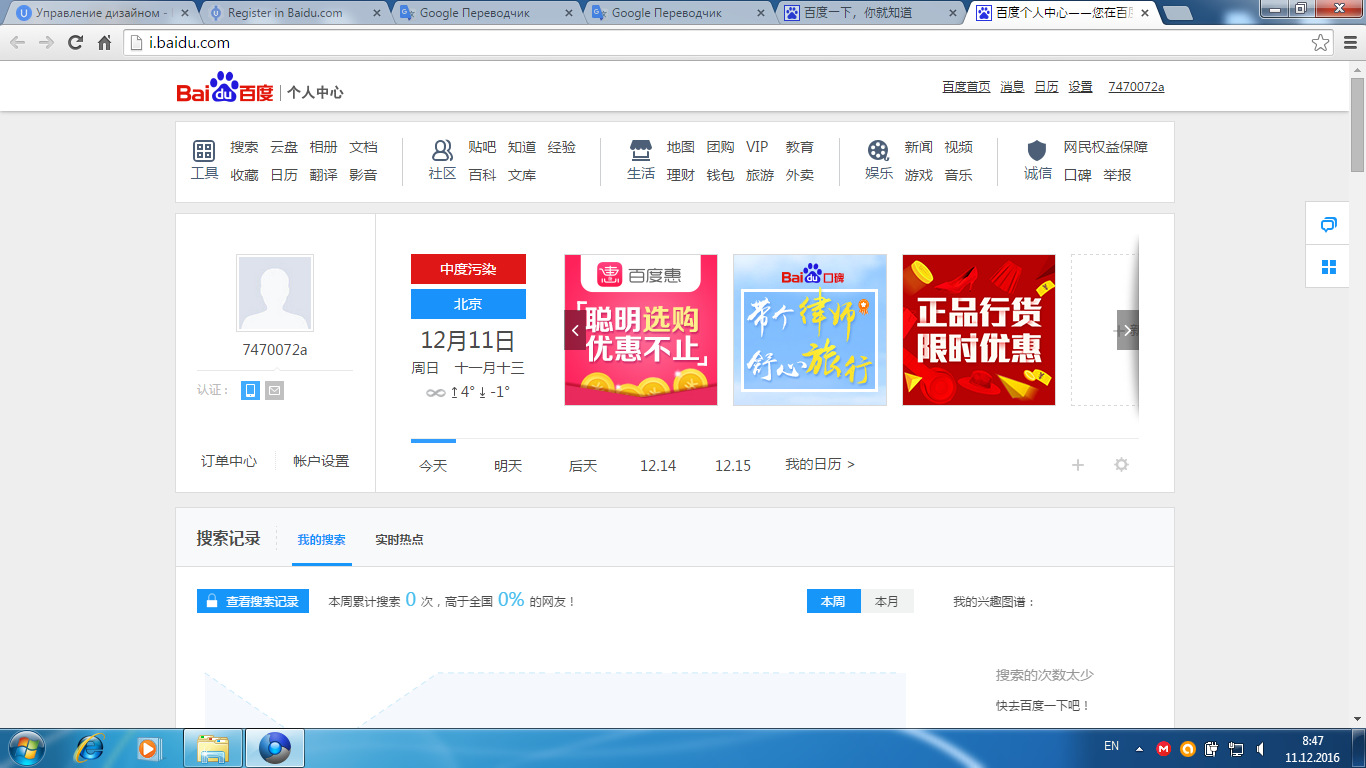
Task: Open the 音乐 music link
Action: tap(958, 175)
